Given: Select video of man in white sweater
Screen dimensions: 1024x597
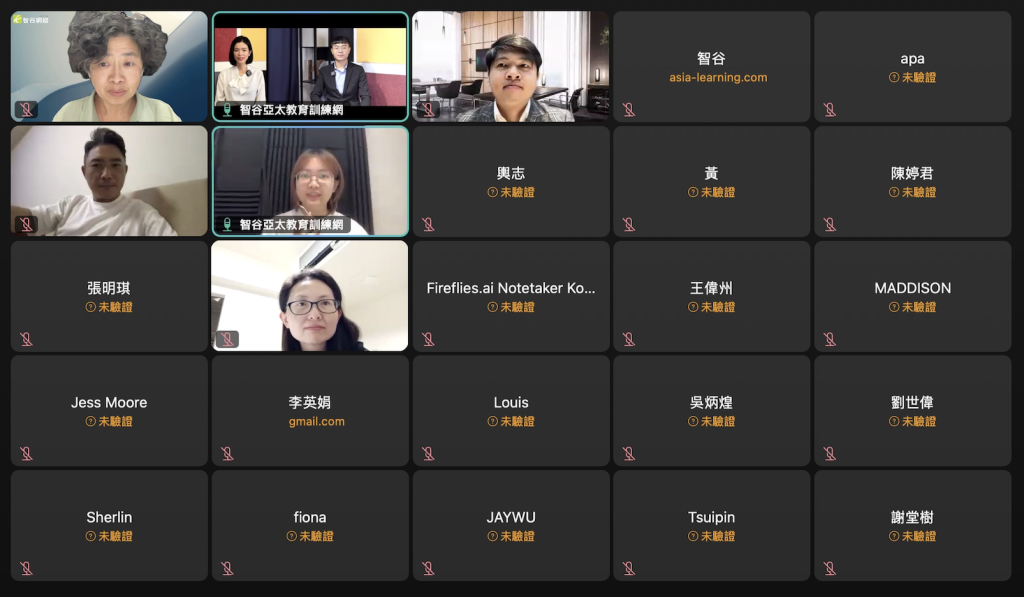Looking at the screenshot, I should [109, 181].
